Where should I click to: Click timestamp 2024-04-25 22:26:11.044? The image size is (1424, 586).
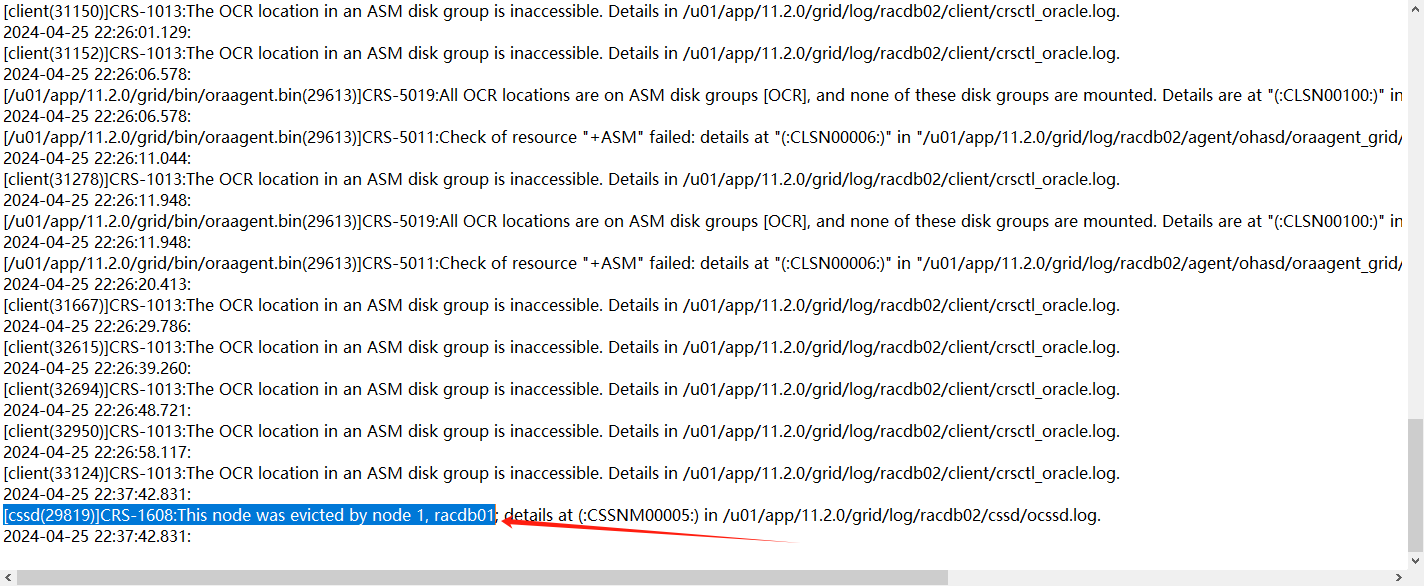(x=97, y=158)
